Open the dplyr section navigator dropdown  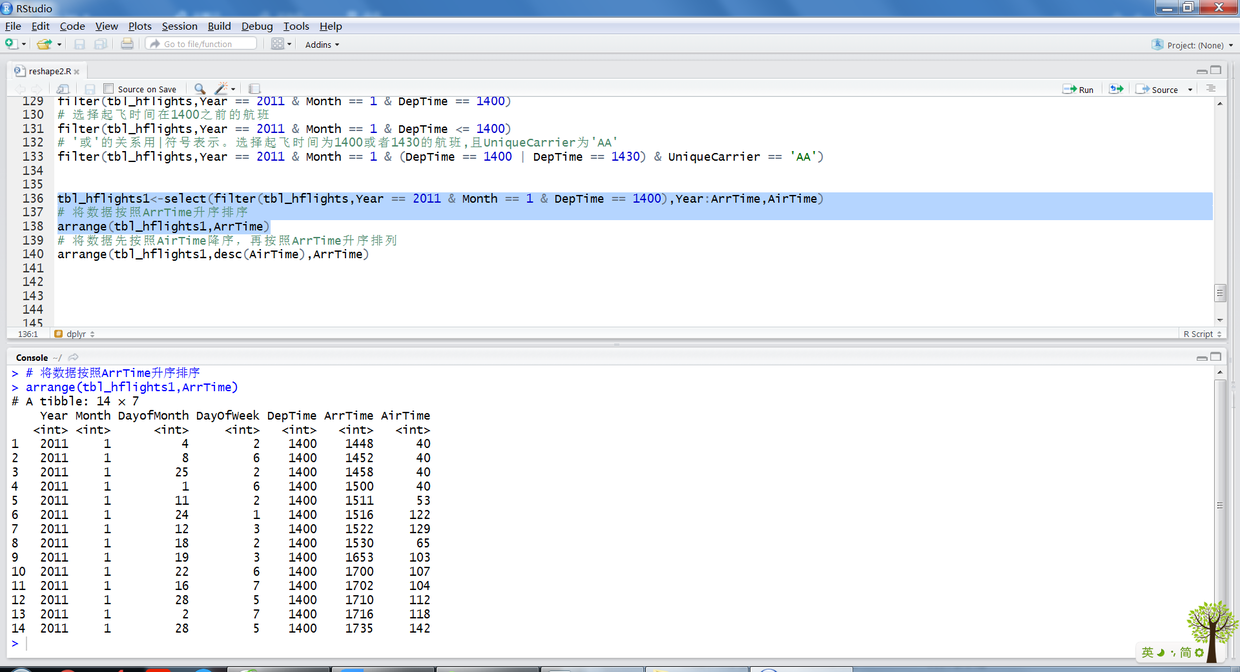pos(74,334)
